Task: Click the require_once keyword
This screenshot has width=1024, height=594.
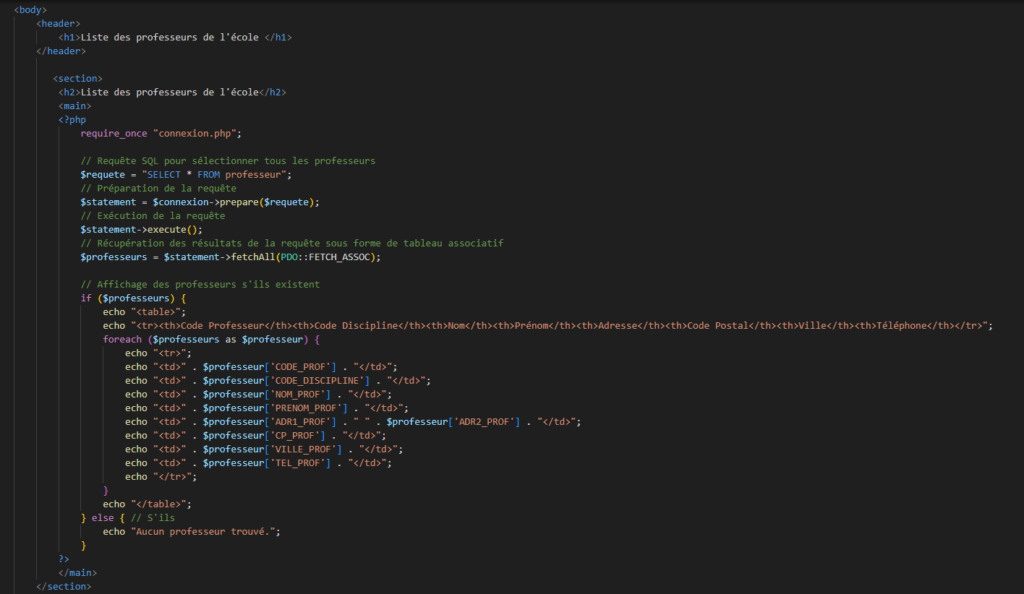Action: 114,133
